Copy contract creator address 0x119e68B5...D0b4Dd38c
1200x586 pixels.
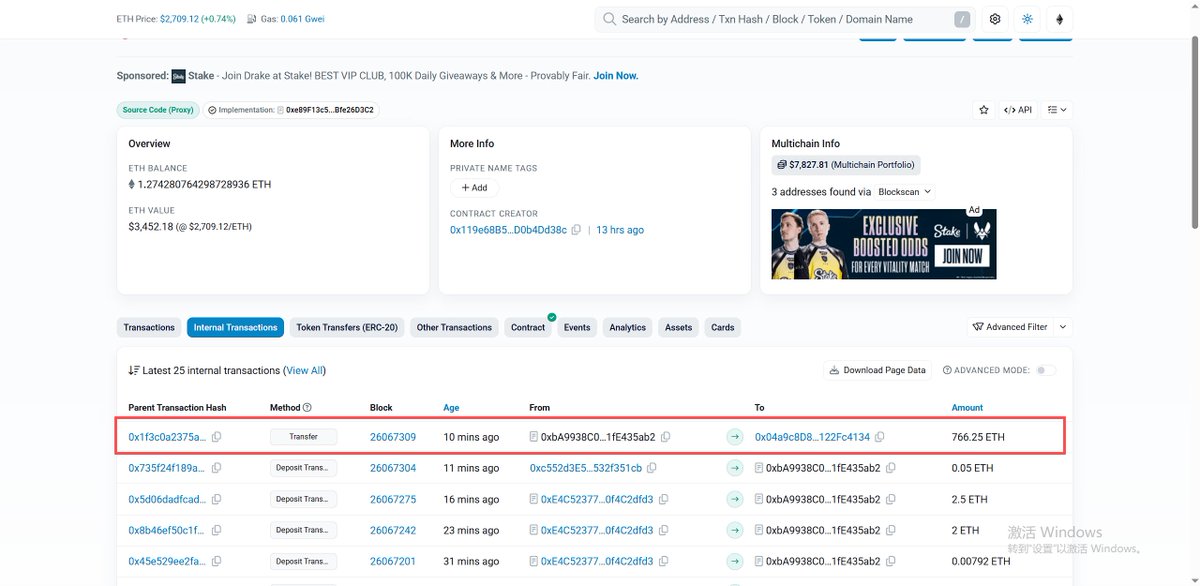(576, 230)
